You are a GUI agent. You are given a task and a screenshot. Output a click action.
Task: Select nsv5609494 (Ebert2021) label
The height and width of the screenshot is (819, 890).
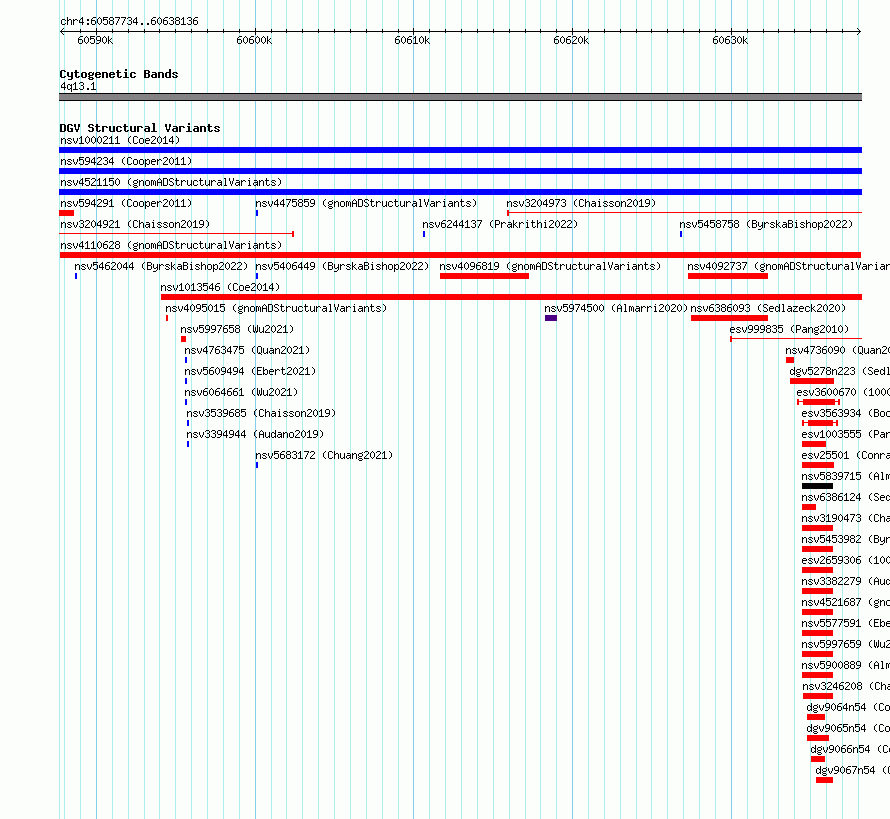tap(250, 371)
